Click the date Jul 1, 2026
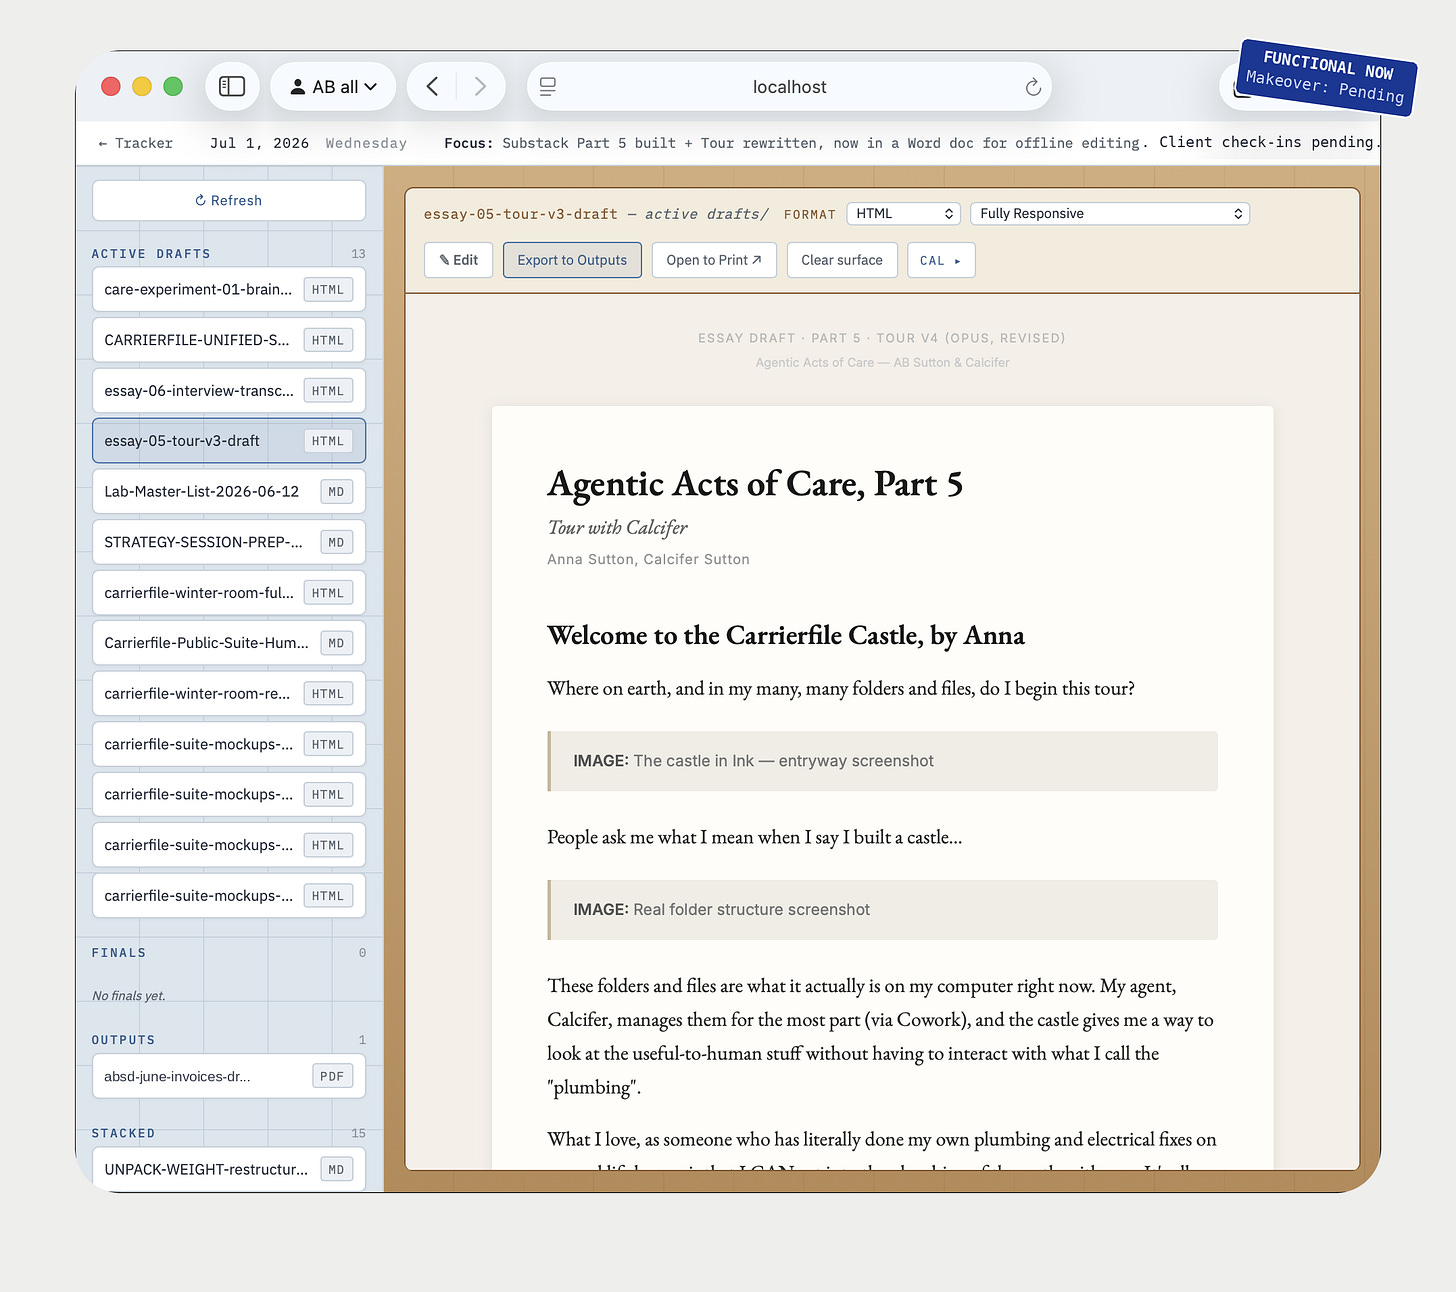 click(259, 143)
